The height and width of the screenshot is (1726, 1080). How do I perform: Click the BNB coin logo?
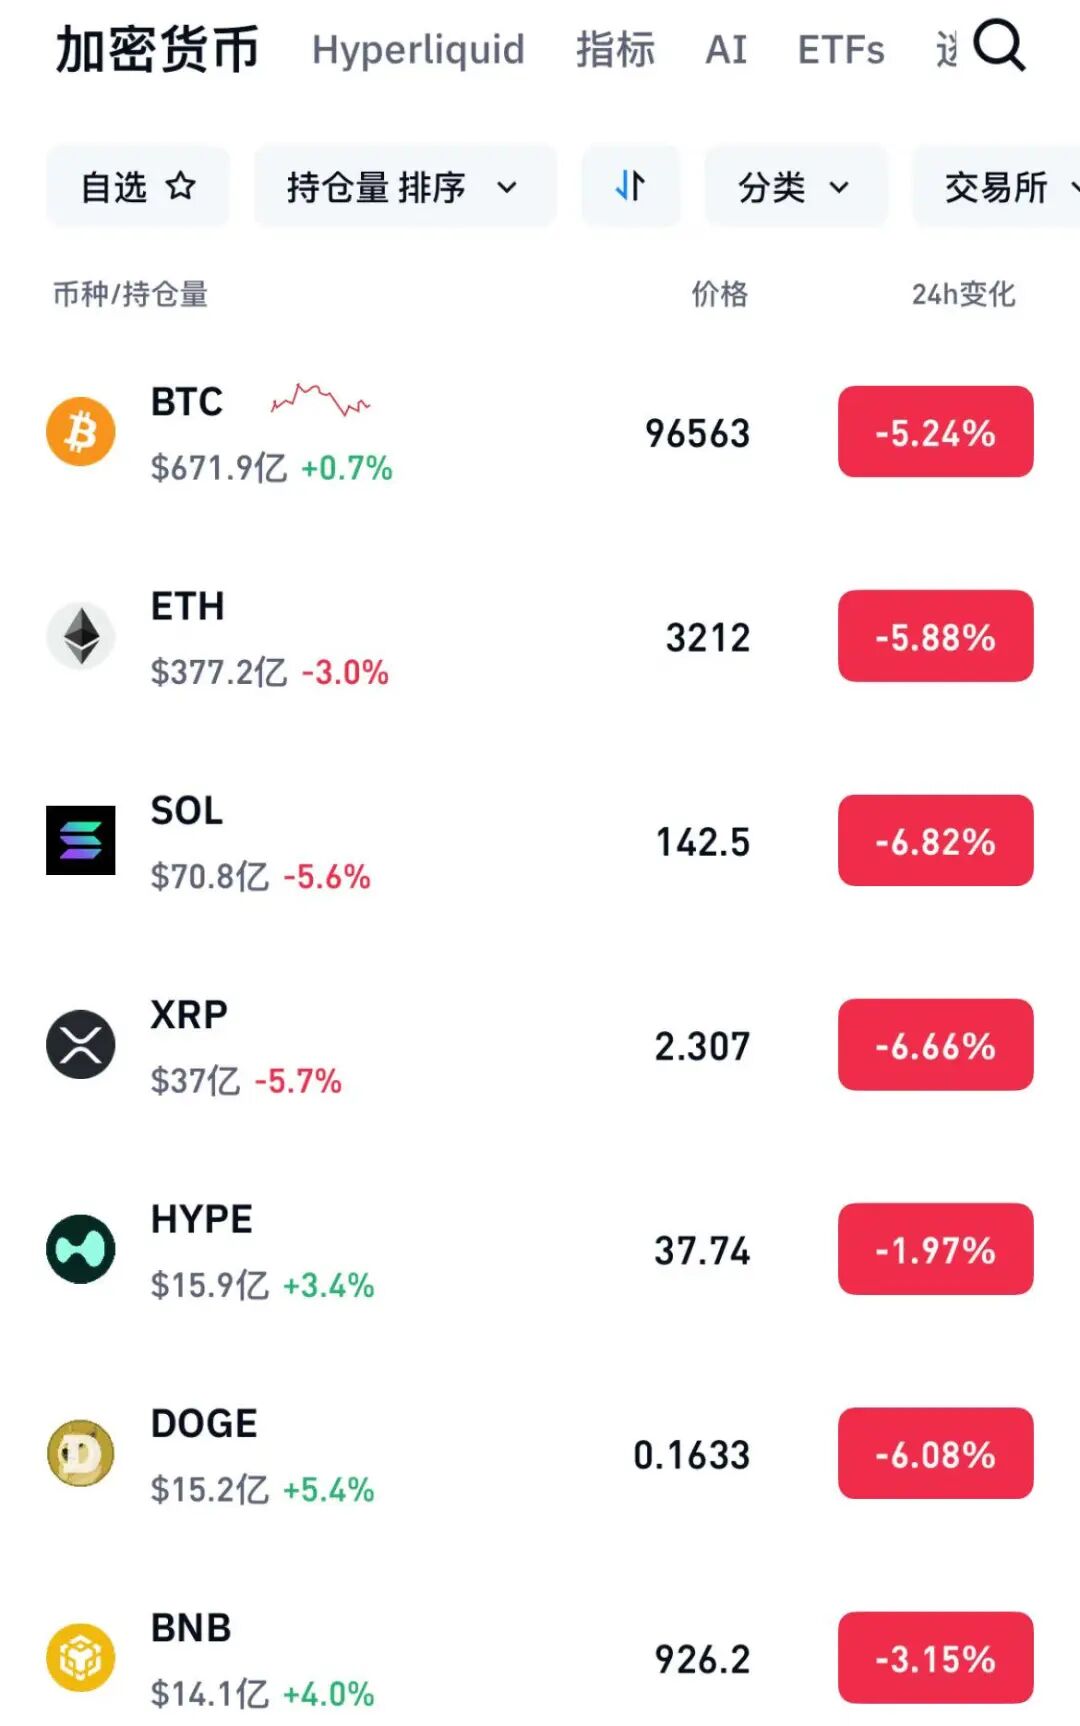[x=81, y=1657]
